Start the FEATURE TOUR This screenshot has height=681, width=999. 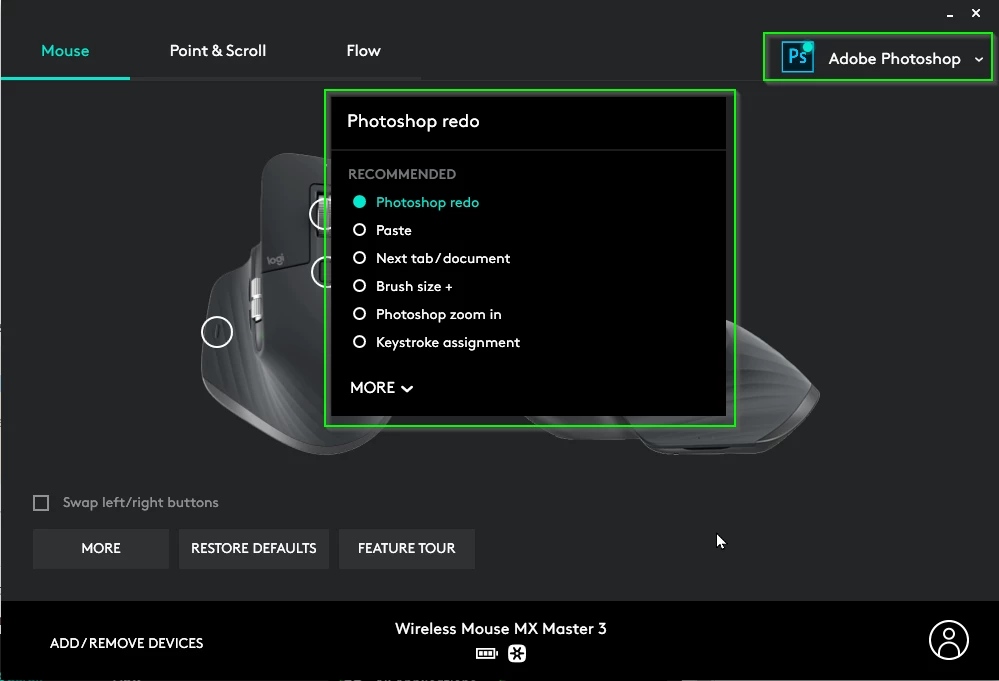(406, 548)
